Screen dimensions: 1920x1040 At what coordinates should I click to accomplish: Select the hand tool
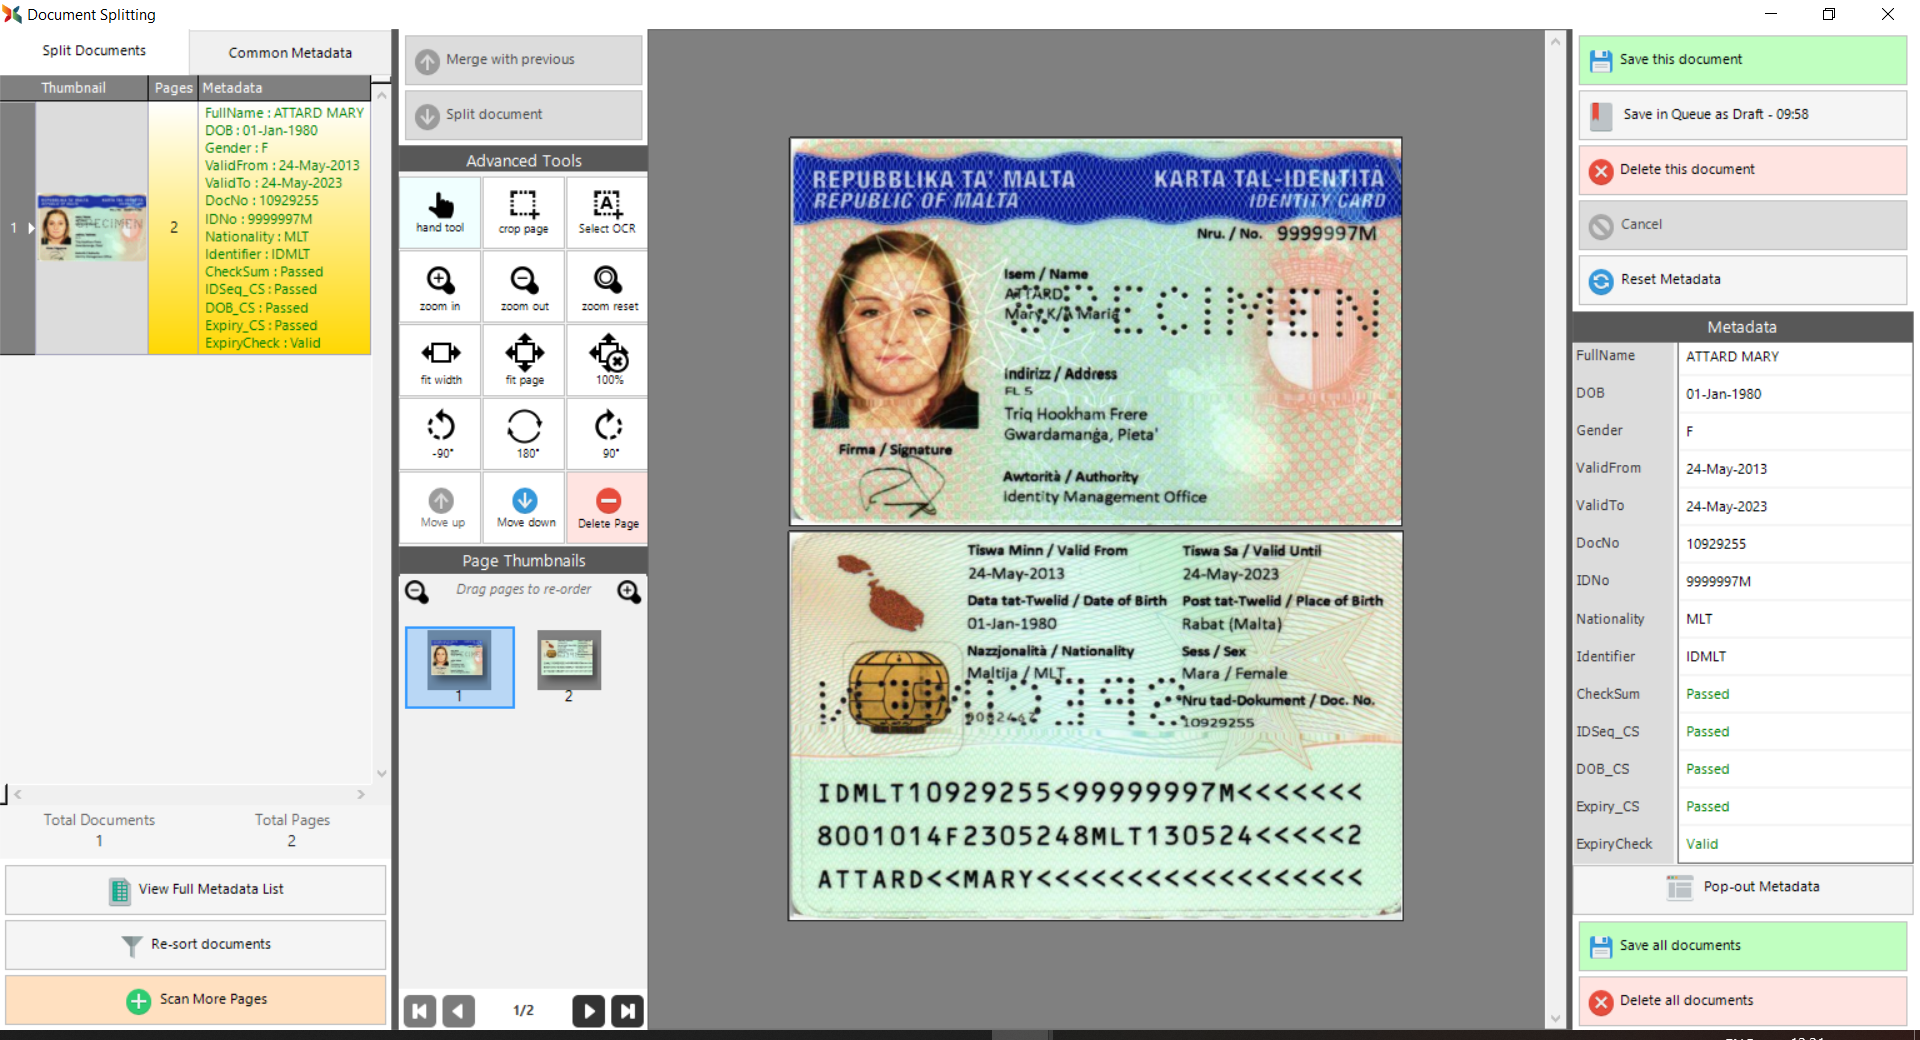pyautogui.click(x=440, y=212)
